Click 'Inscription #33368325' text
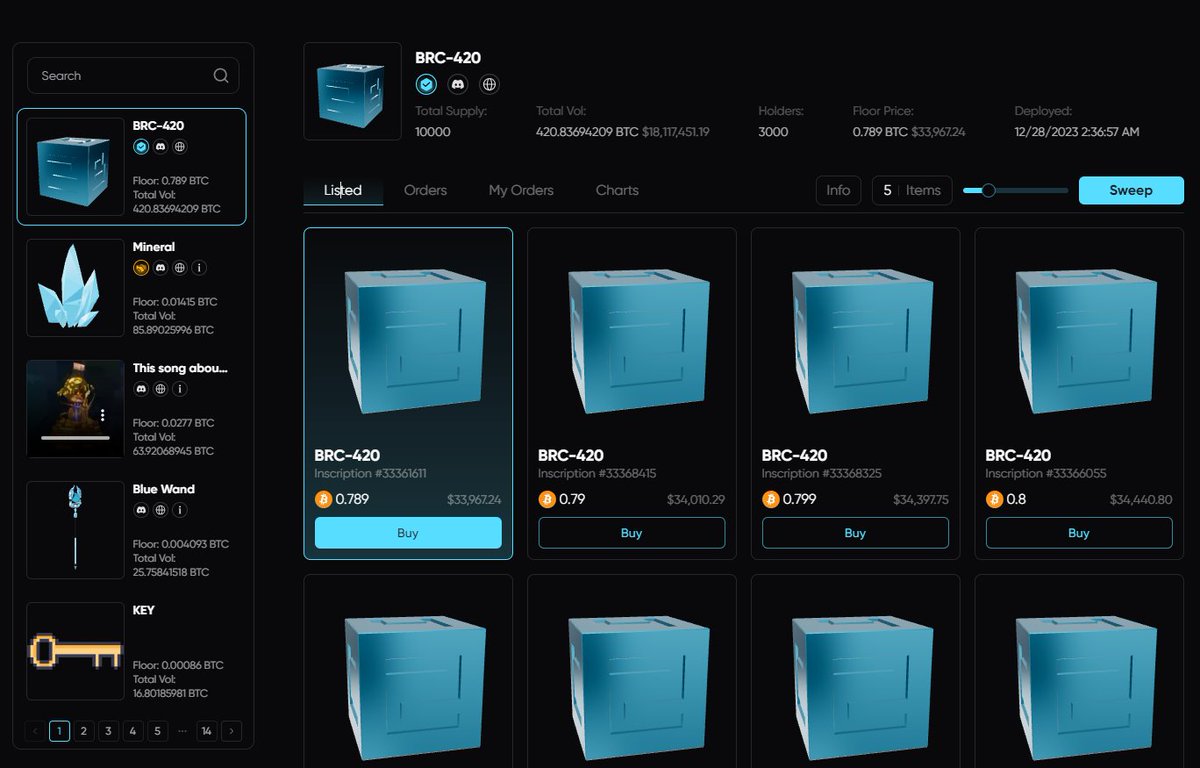Image resolution: width=1200 pixels, height=768 pixels. 821,474
